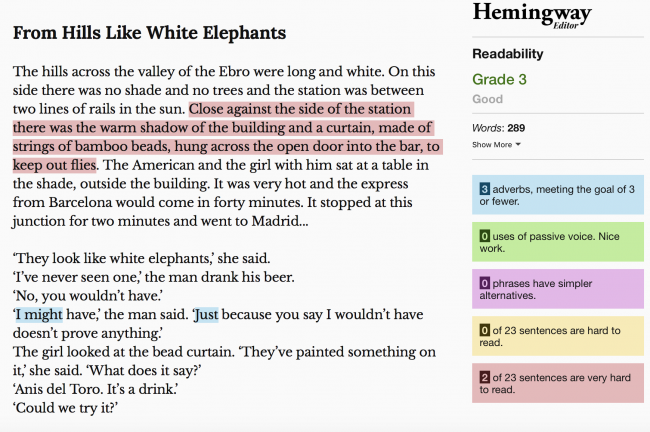This screenshot has height=432, width=650.
Task: Click the Words: 289 counter
Action: [x=500, y=128]
